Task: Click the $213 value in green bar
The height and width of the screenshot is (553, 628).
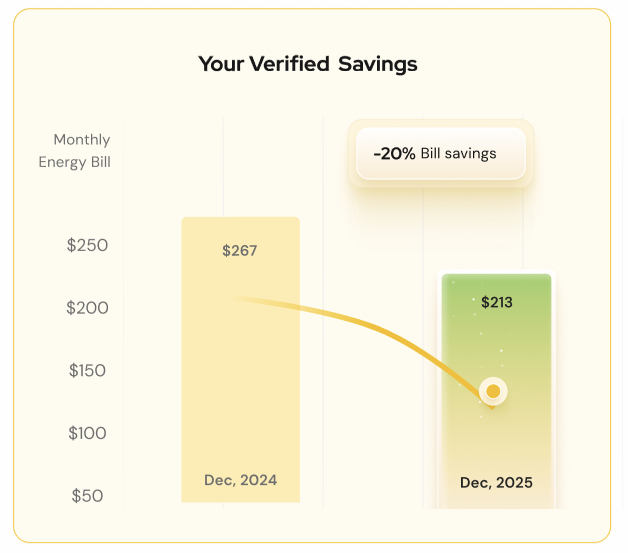Action: coord(497,302)
